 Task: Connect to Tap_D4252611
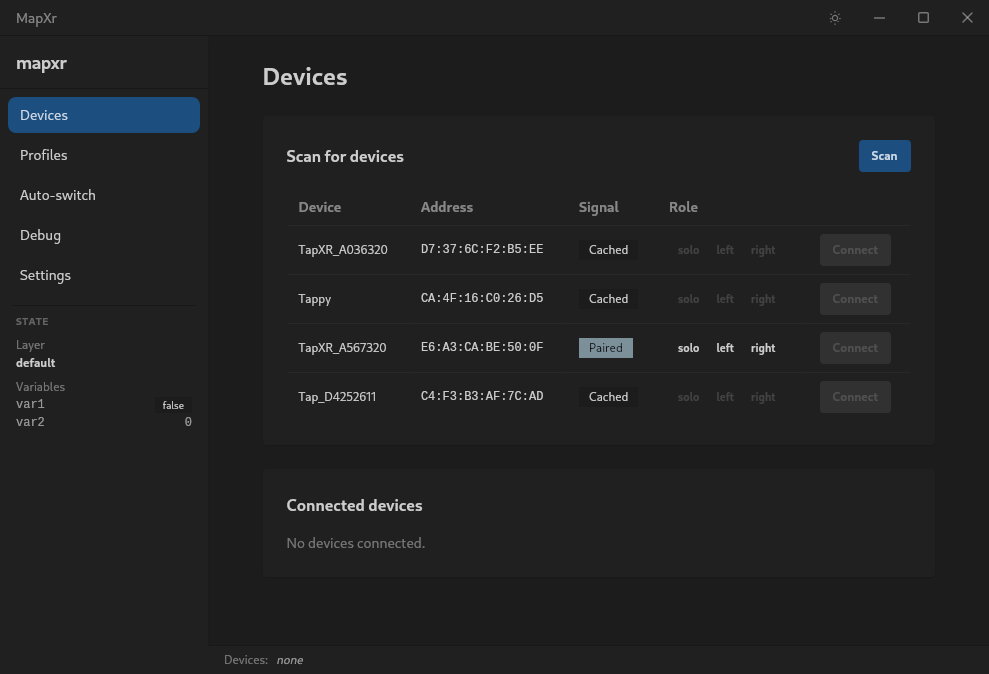pos(854,396)
